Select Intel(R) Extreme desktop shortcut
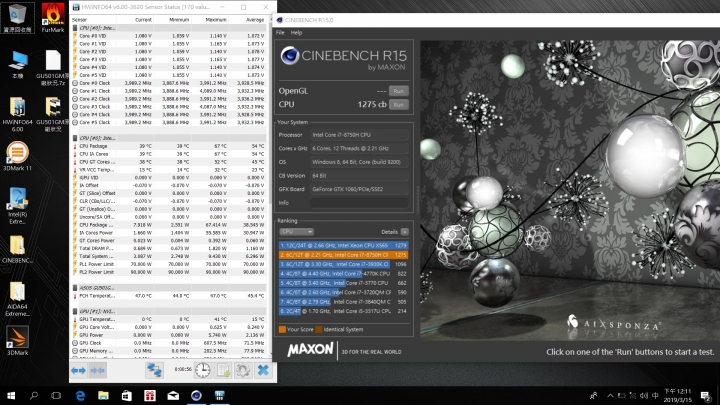This screenshot has width=720, height=405. (17, 205)
